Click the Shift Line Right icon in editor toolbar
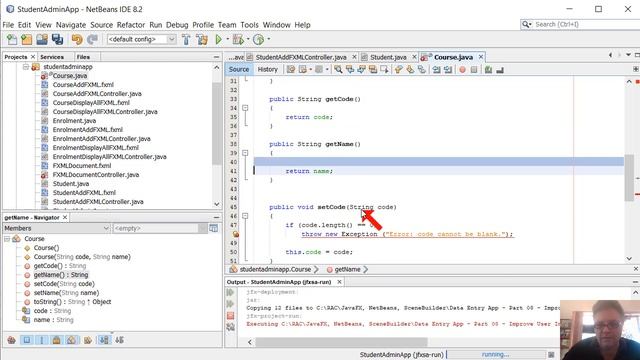This screenshot has width=640, height=360. pyautogui.click(x=448, y=70)
